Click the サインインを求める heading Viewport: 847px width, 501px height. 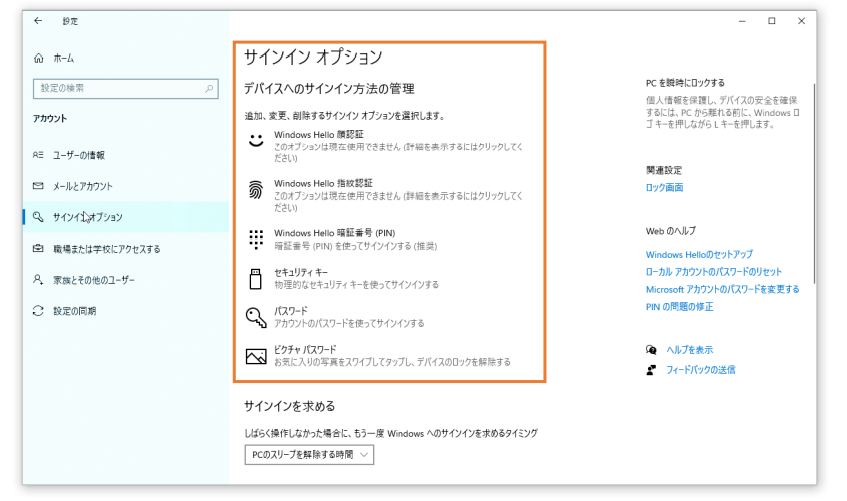click(x=290, y=406)
